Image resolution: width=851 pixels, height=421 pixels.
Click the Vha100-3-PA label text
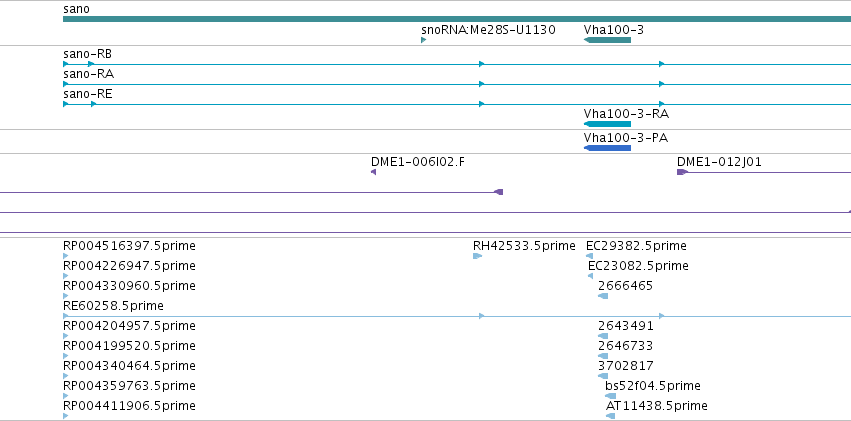626,138
